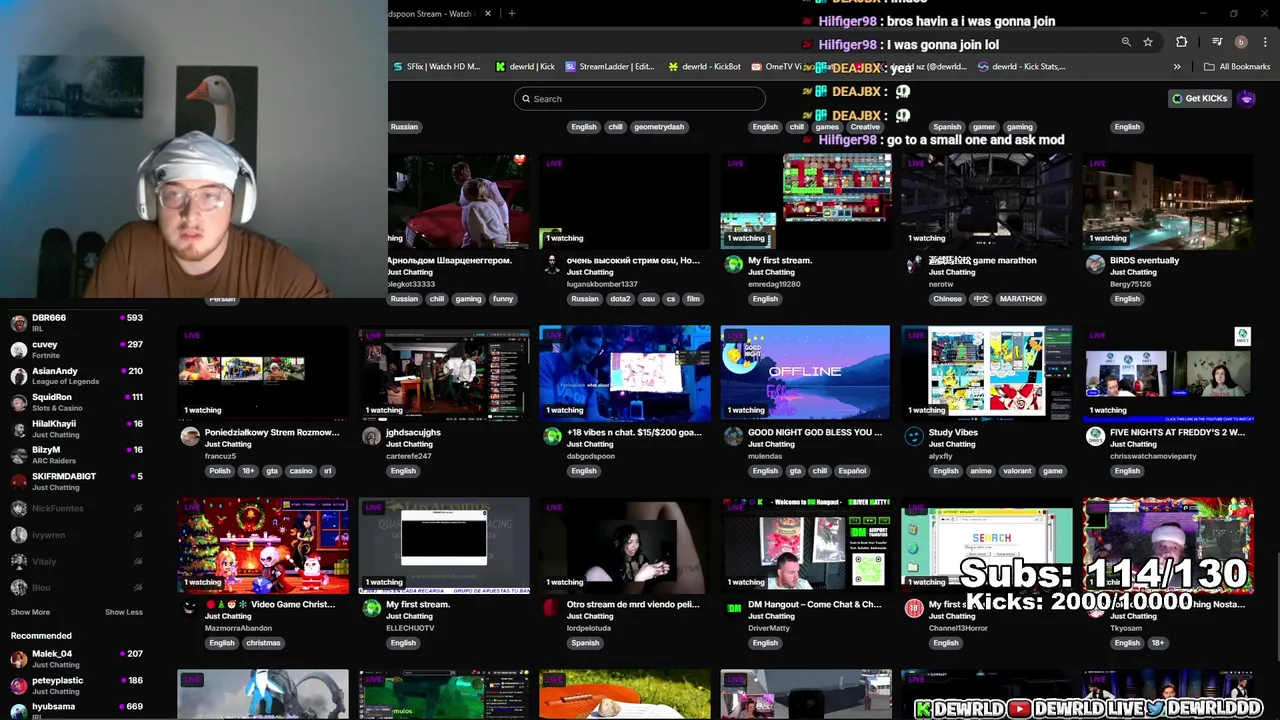Open cuvey avatar in sidebar
Image resolution: width=1280 pixels, height=720 pixels.
[x=18, y=350]
